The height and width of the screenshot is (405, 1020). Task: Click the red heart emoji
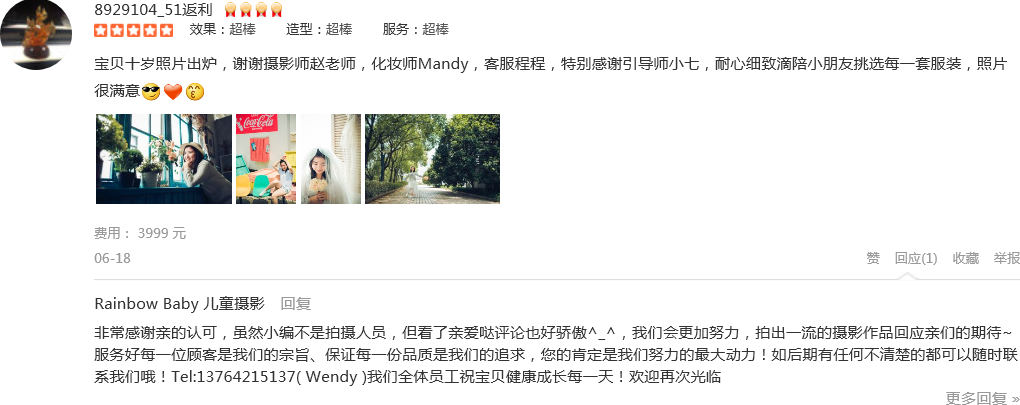pyautogui.click(x=172, y=92)
